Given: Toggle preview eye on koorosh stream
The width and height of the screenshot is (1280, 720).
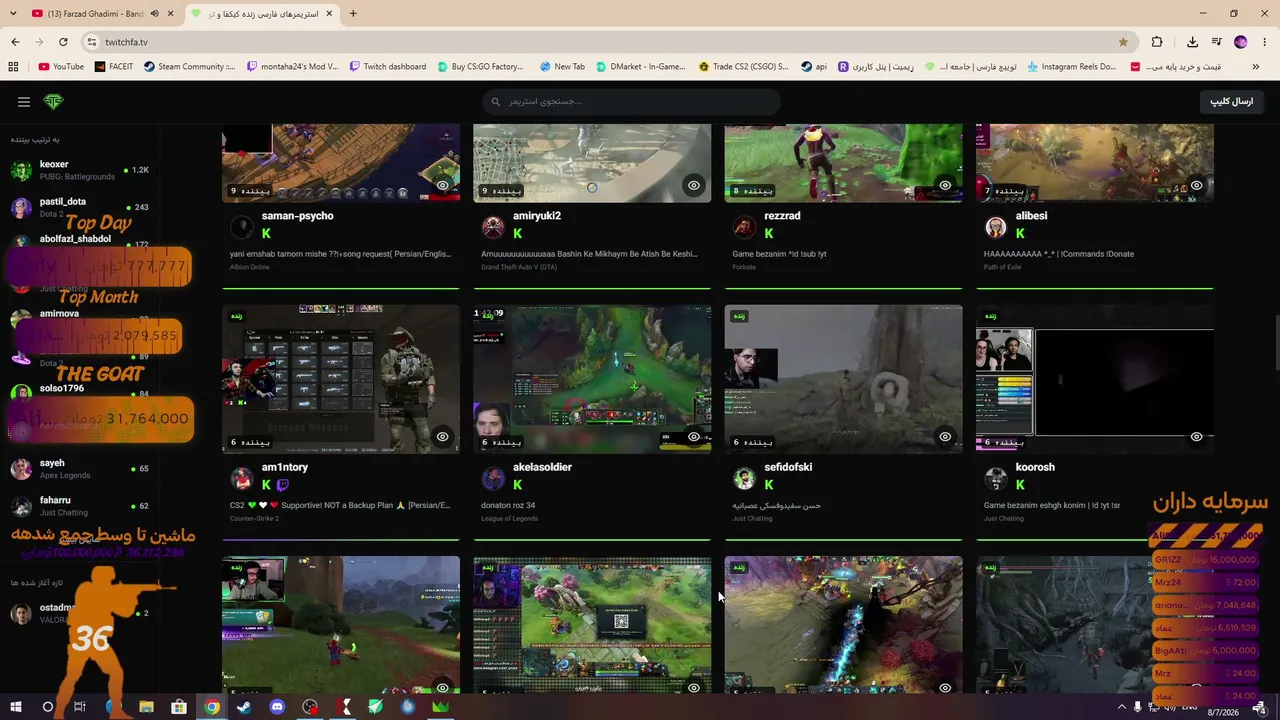Looking at the screenshot, I should click(x=1196, y=436).
